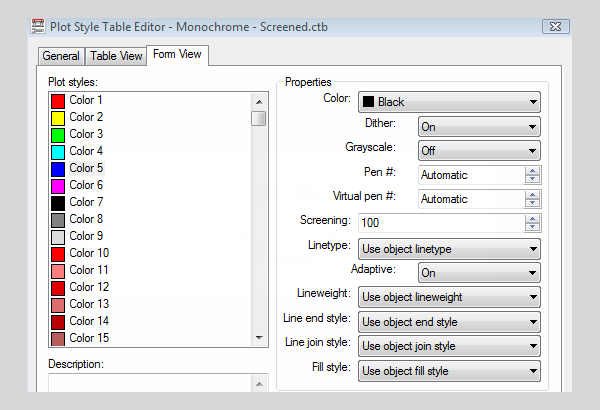Click the Screening value field
600x410 pixels.
(x=442, y=223)
